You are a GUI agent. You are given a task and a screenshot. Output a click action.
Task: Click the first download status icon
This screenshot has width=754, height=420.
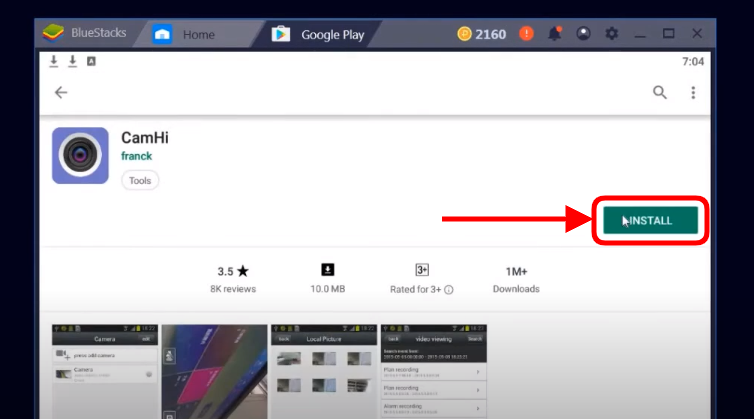54,61
